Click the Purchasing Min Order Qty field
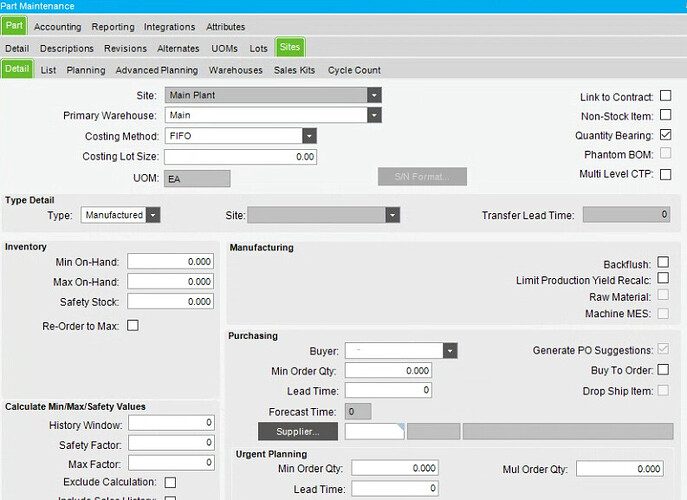Screen dimensions: 687x500 click(x=388, y=371)
